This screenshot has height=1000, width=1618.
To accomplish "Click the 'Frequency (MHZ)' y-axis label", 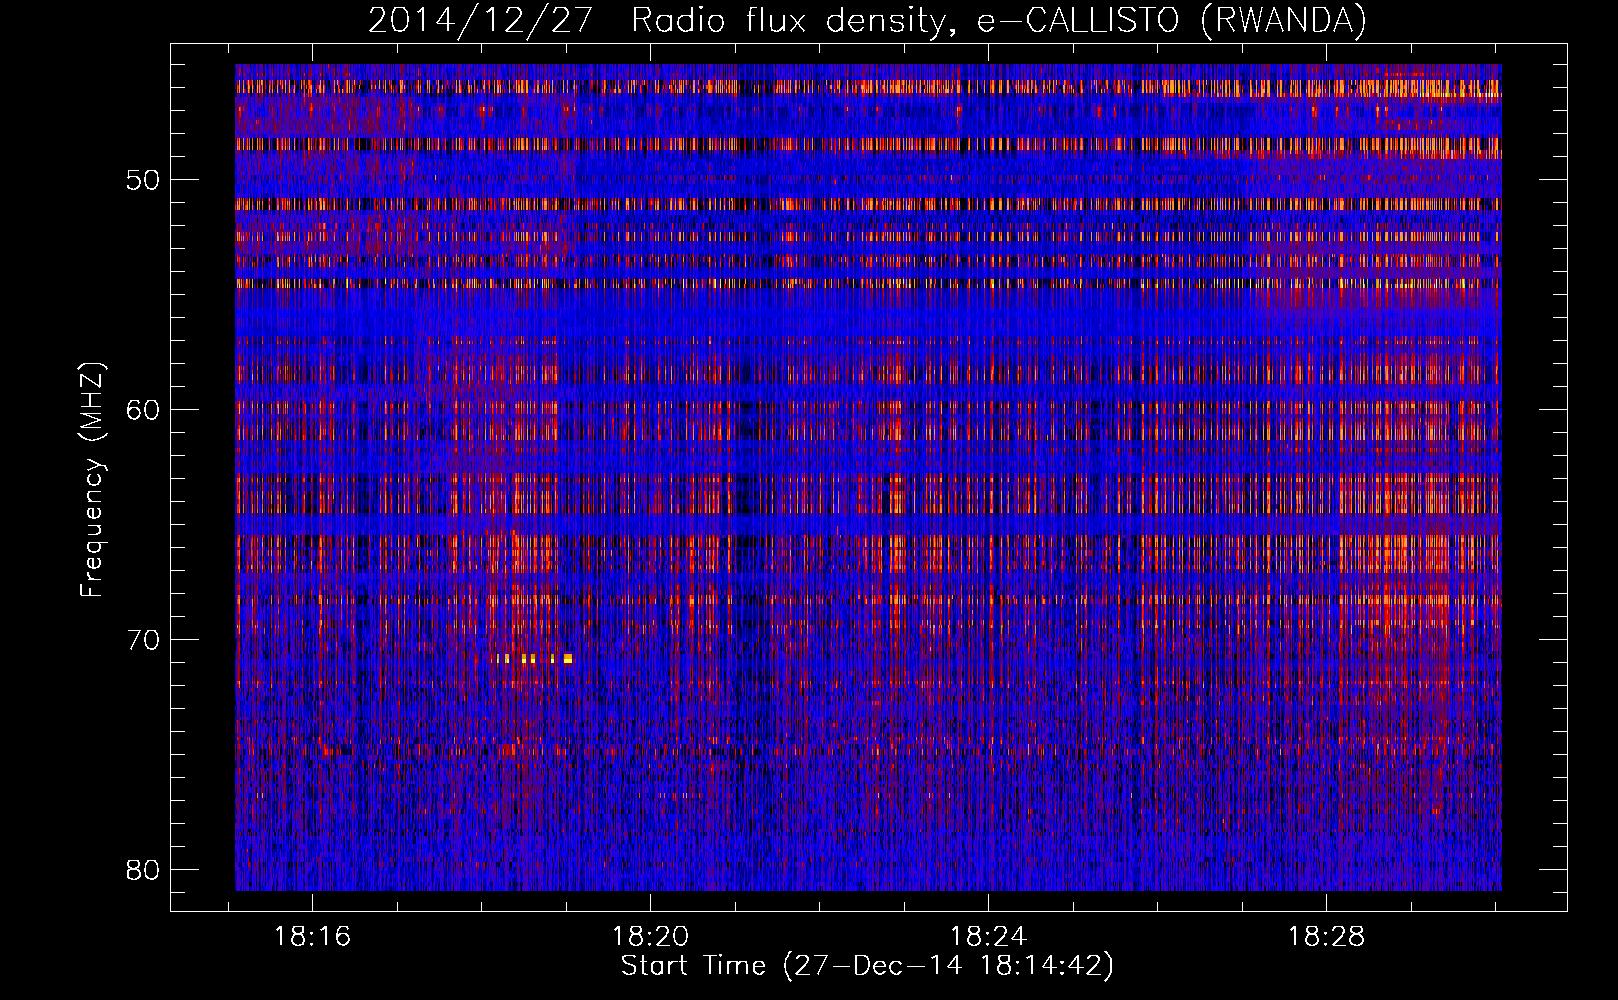I will [92, 480].
